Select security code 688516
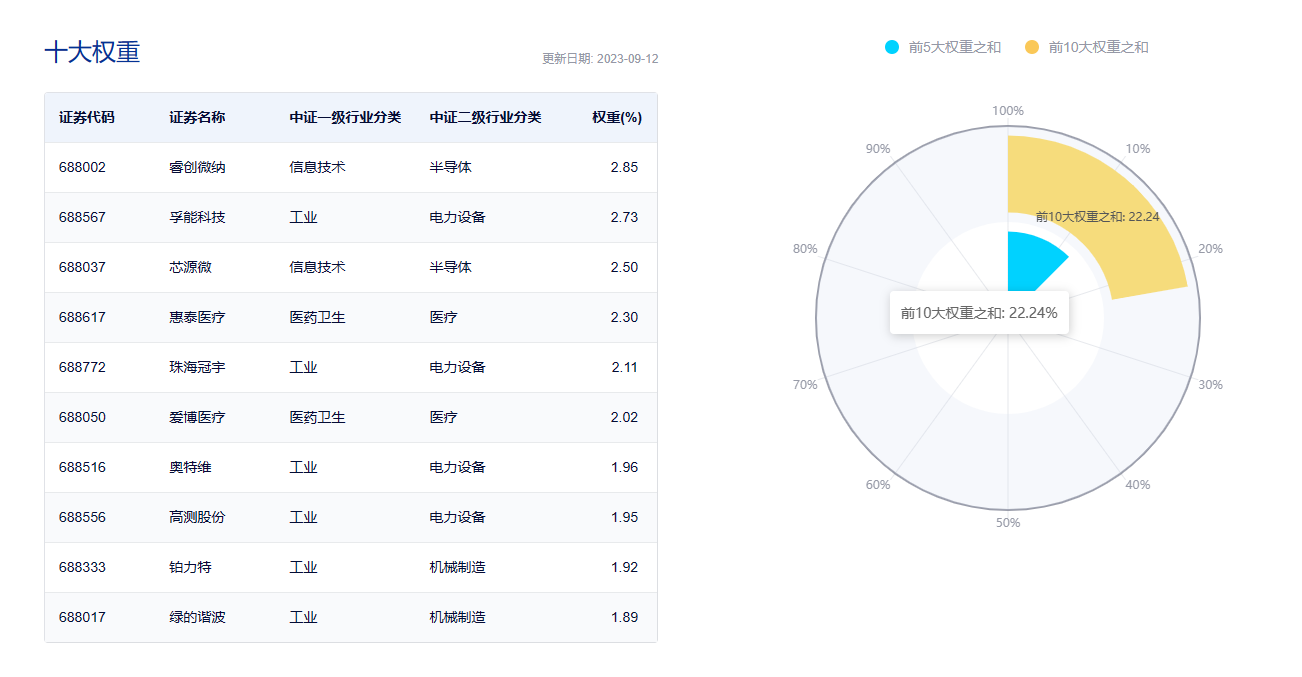The width and height of the screenshot is (1302, 677). point(82,467)
